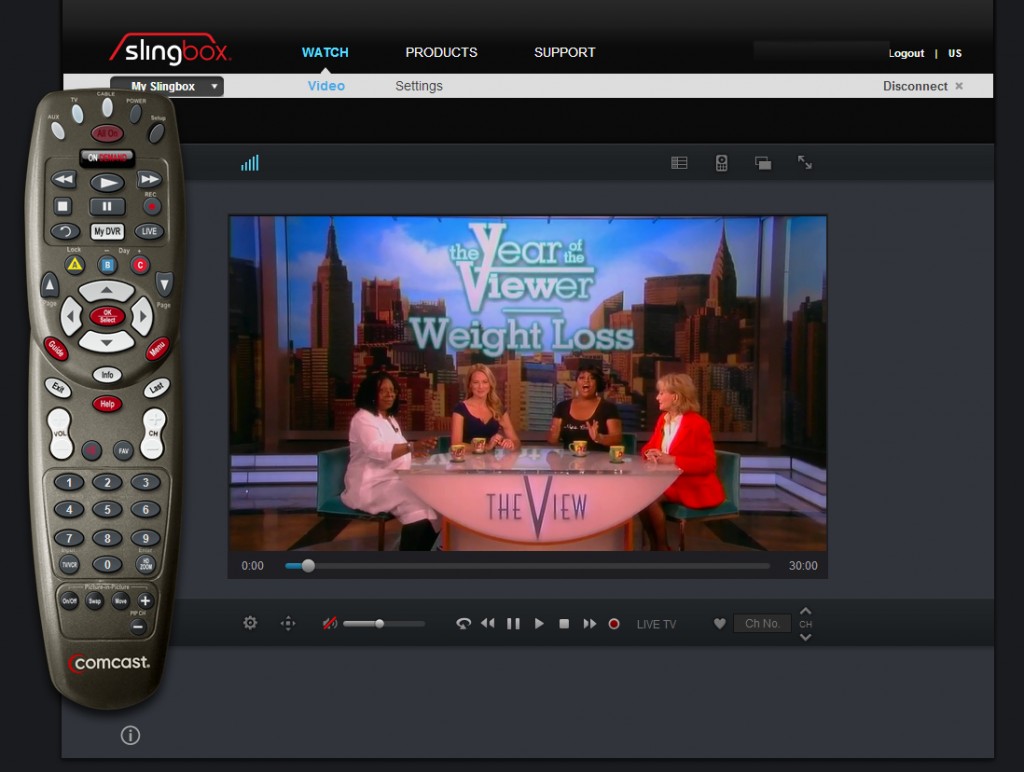Pause playback in the player bar
Viewport: 1024px width, 772px height.
513,624
